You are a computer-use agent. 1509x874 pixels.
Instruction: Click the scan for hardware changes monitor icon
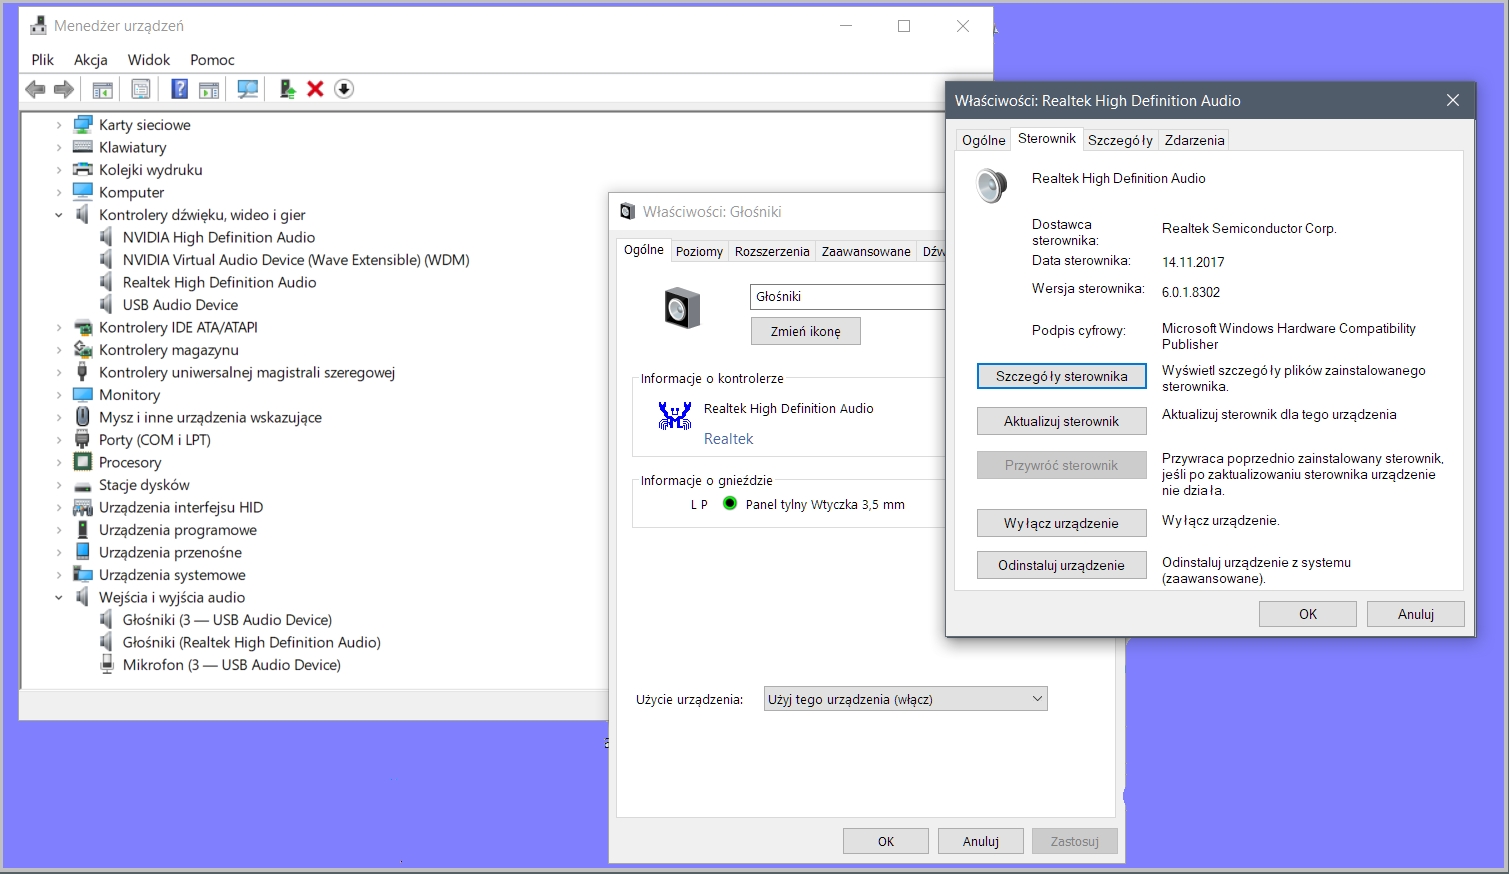(247, 89)
